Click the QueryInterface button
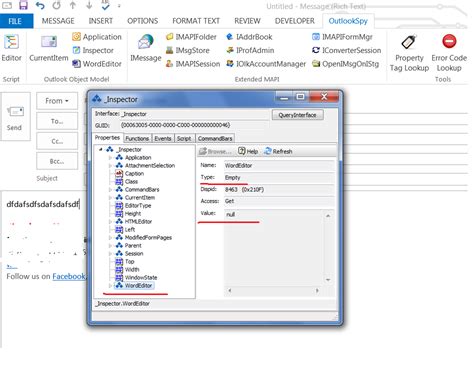 pyautogui.click(x=297, y=115)
